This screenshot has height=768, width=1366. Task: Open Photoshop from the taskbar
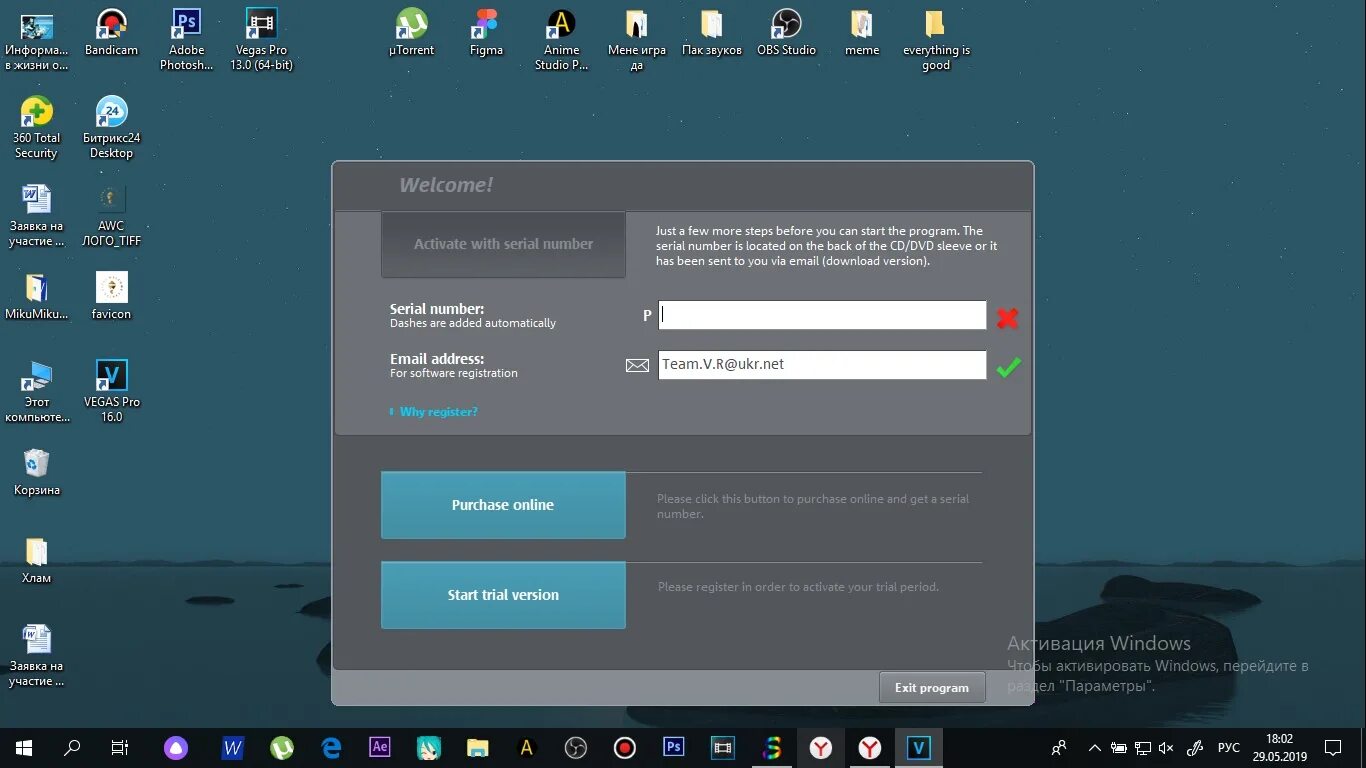click(674, 747)
